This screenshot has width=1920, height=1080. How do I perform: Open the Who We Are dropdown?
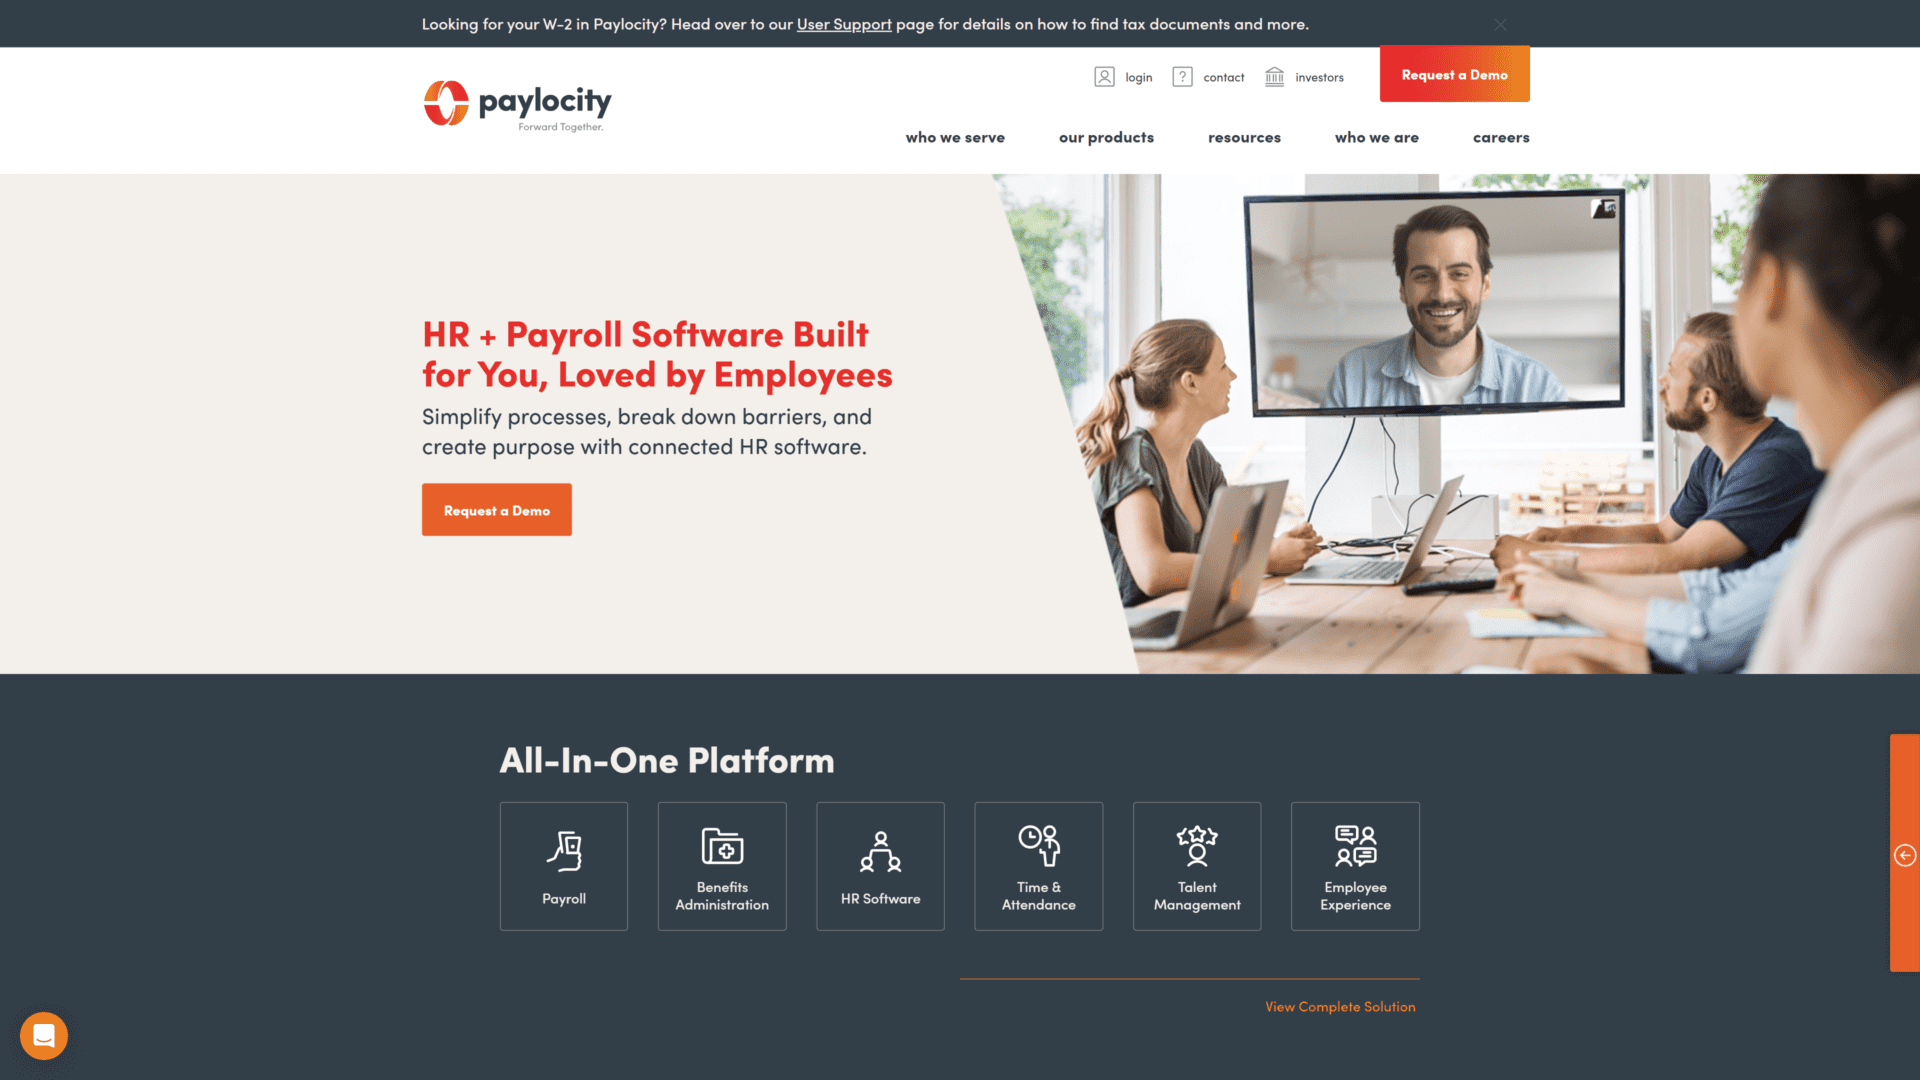coord(1375,136)
